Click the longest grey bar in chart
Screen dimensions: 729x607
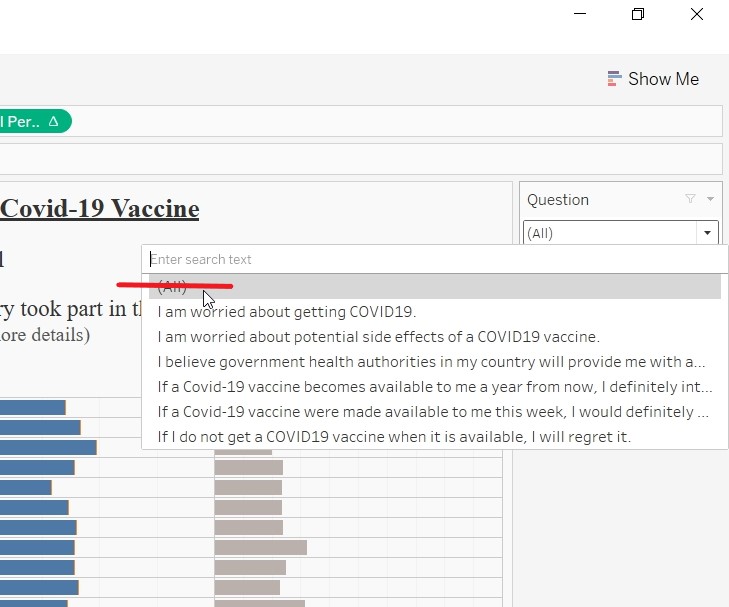tap(260, 547)
